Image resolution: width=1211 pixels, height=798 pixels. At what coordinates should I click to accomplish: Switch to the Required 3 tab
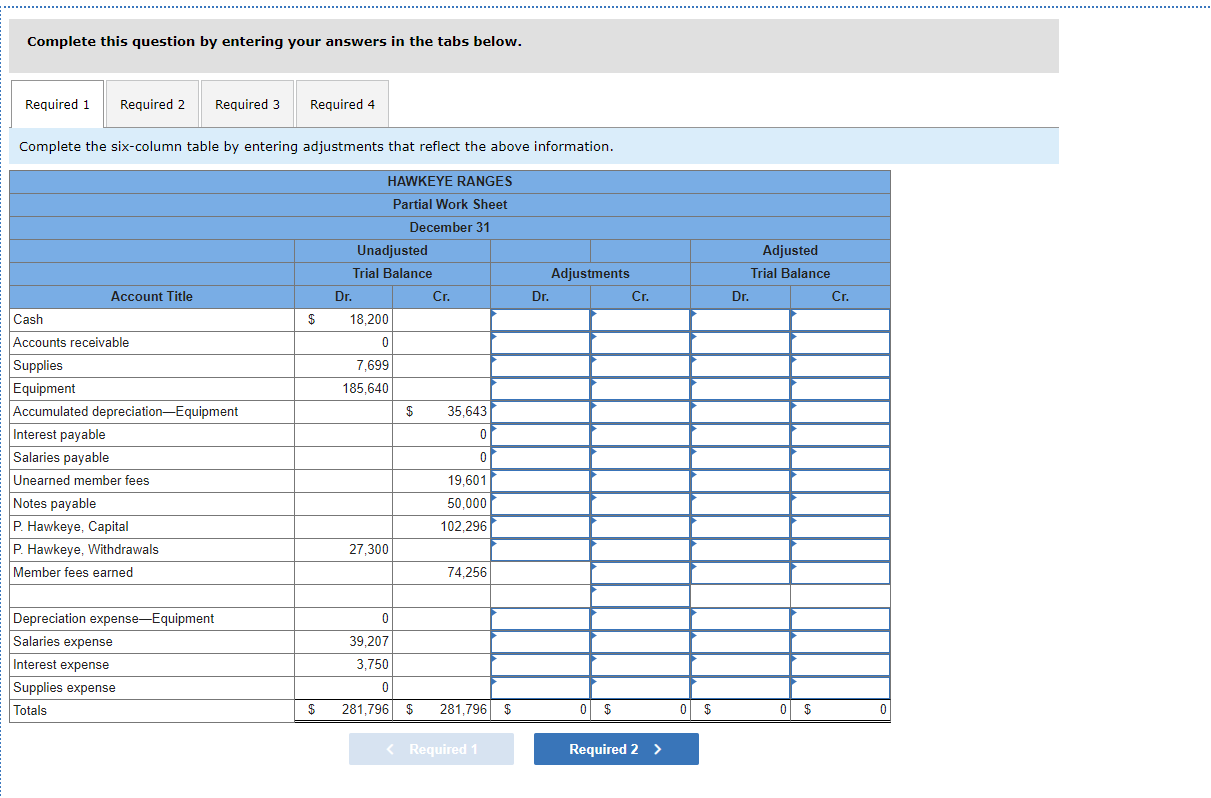(x=247, y=104)
